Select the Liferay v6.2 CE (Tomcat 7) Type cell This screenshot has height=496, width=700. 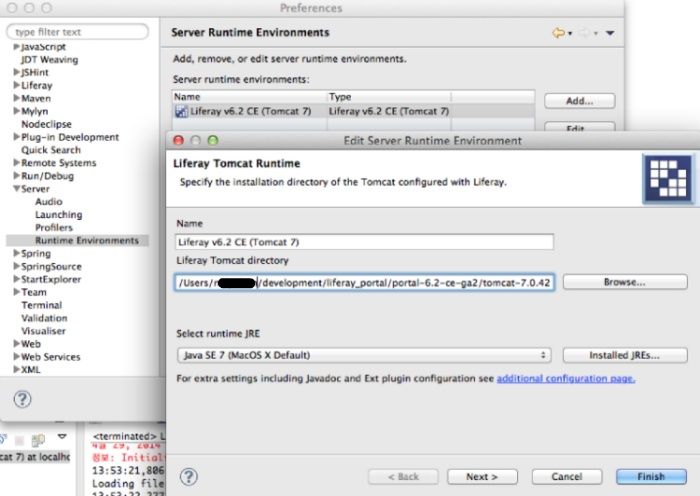[389, 111]
